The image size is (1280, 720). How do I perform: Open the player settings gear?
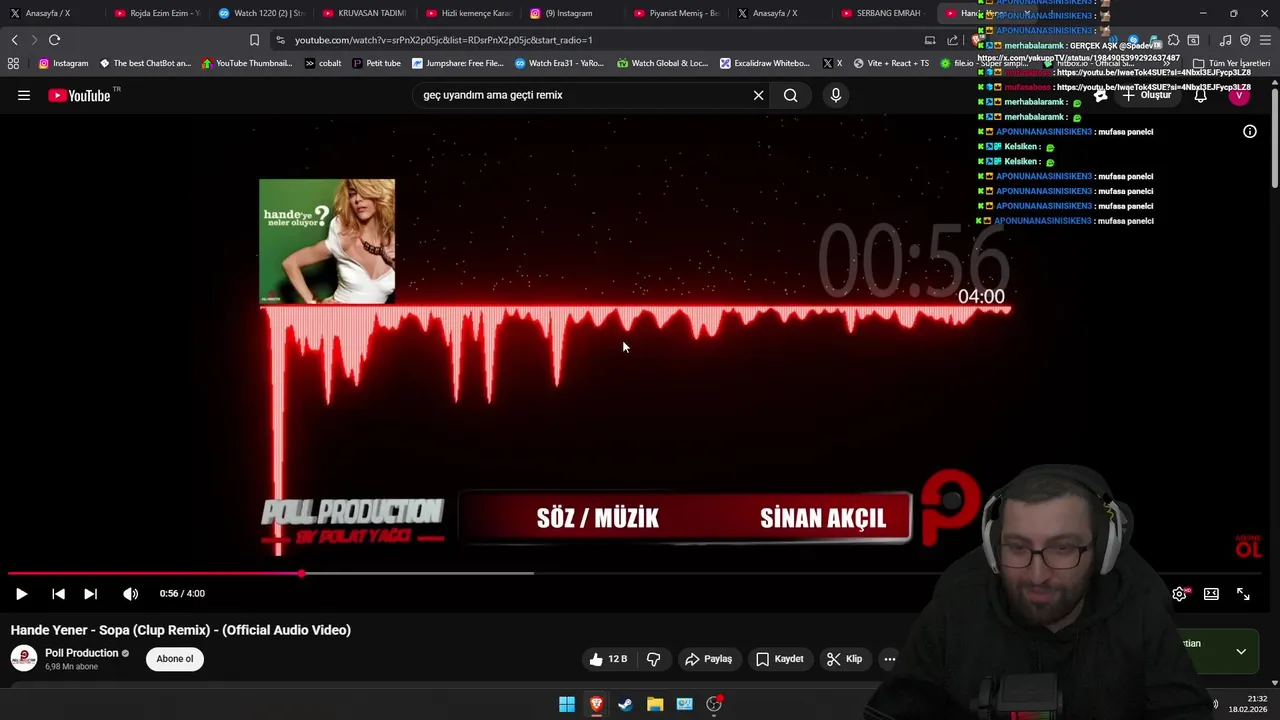point(1180,594)
